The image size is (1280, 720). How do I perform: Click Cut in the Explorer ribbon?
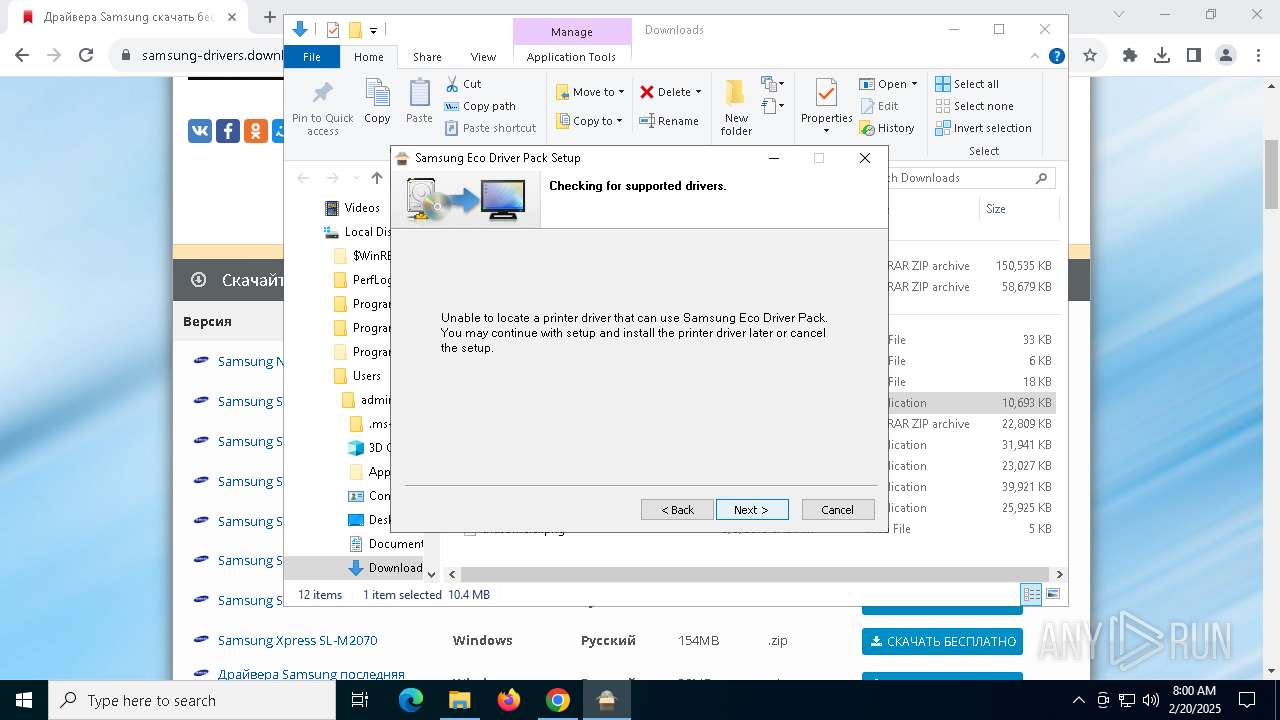[463, 84]
